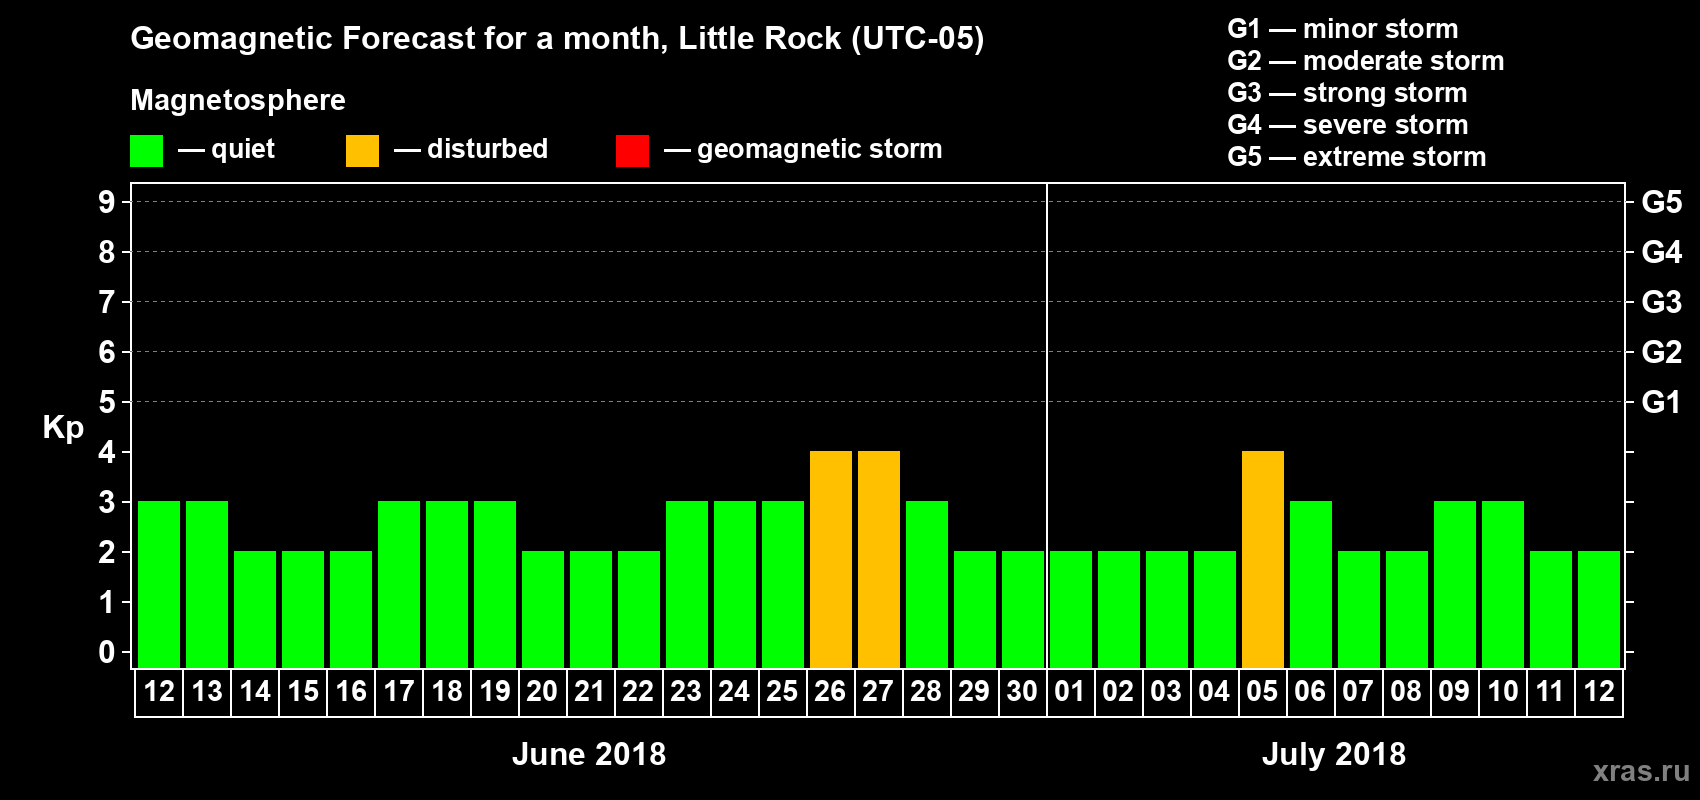Click the date label 20 in June
Image resolution: width=1700 pixels, height=800 pixels.
pyautogui.click(x=542, y=691)
